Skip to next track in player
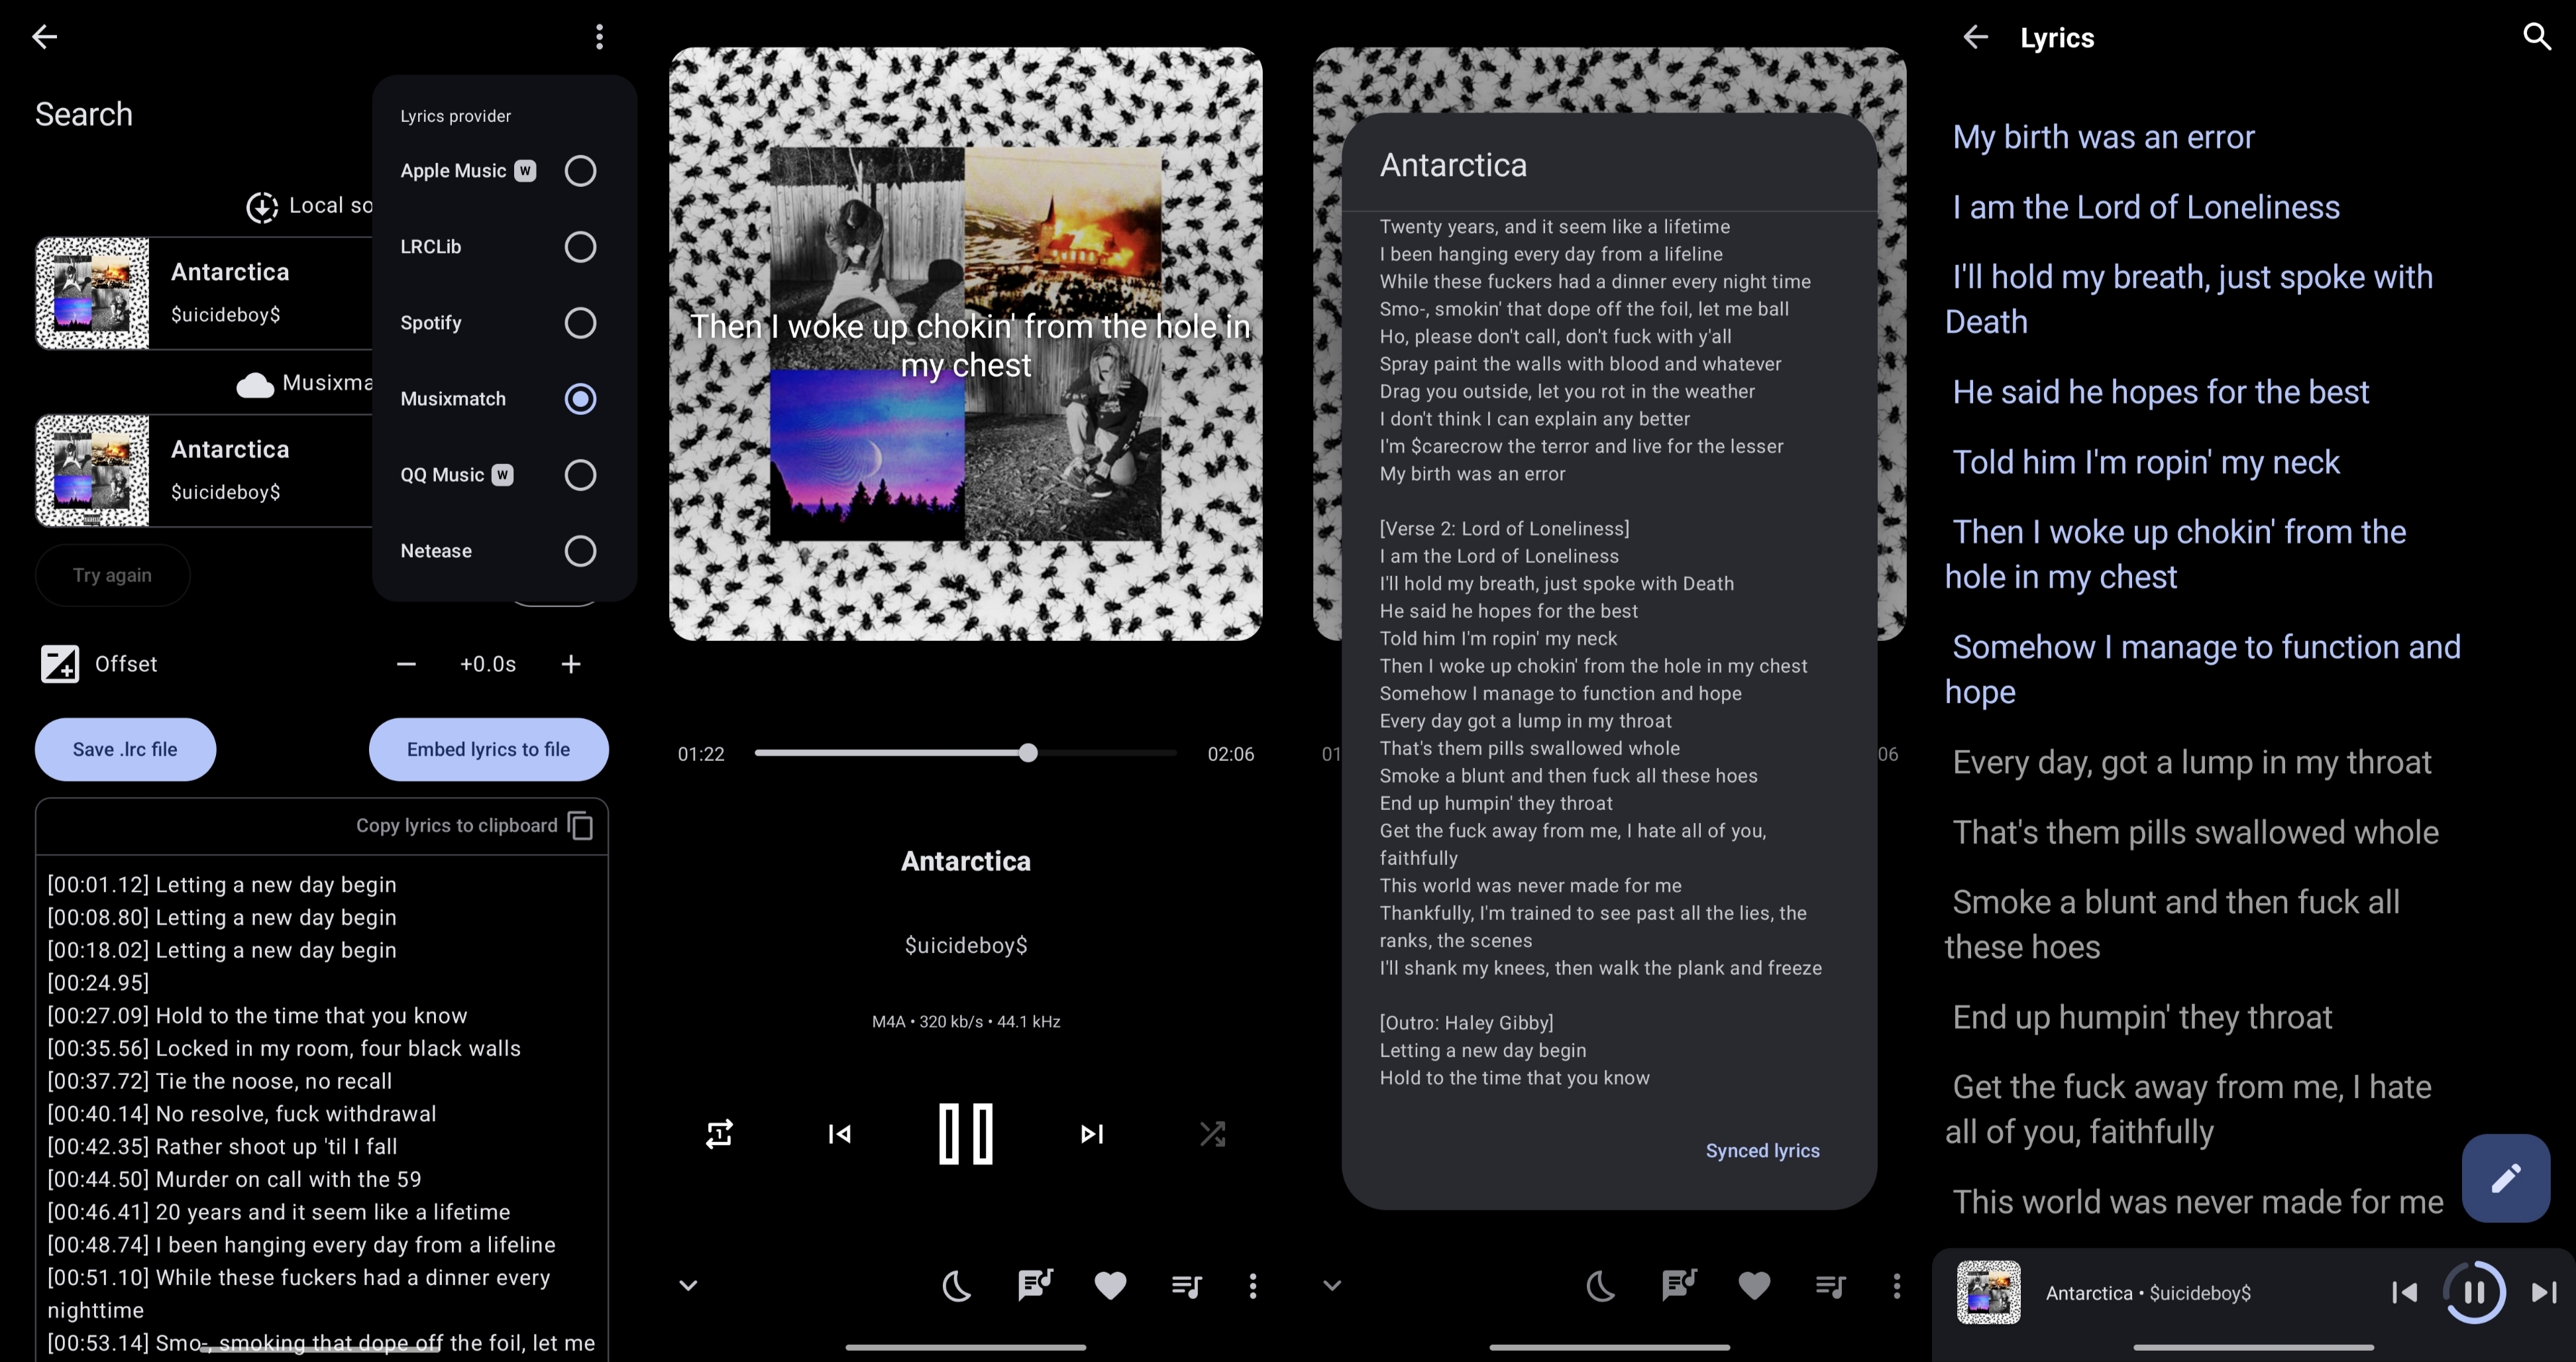2576x1362 pixels. [x=1092, y=1133]
